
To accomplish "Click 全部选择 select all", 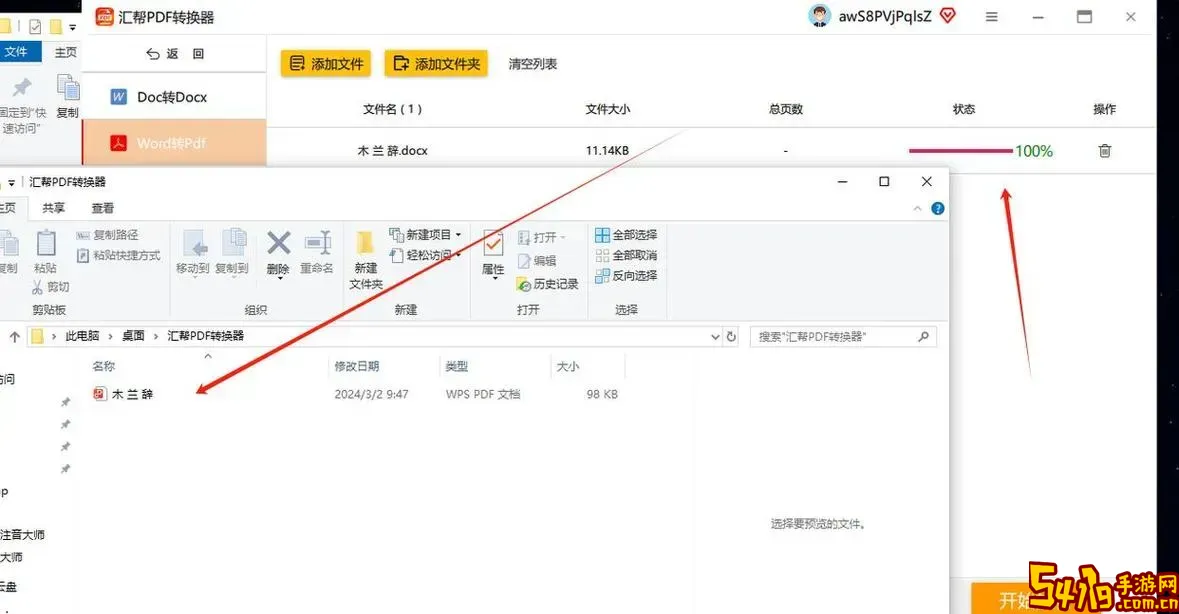I will tap(626, 234).
